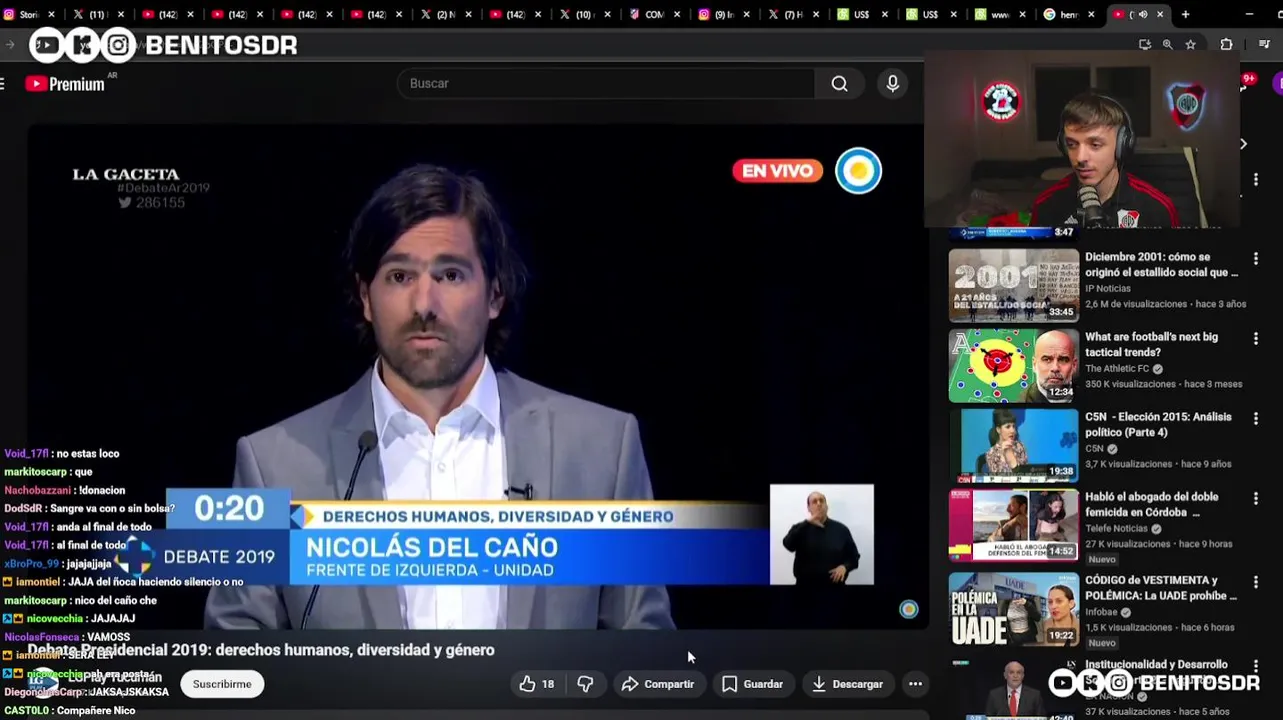Viewport: 1283px width, 720px height.
Task: Open title CÓDIGO de VESTIMENTA y POLÉMICA
Action: click(x=1161, y=588)
